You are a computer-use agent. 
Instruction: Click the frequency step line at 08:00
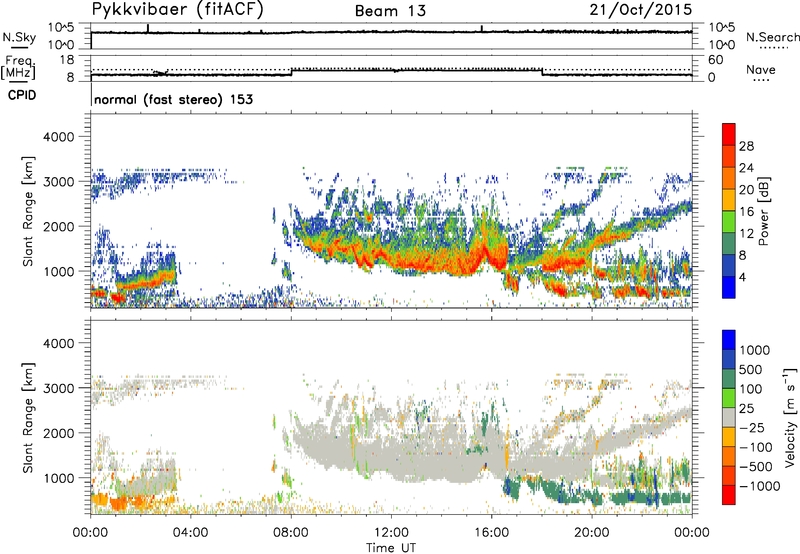pyautogui.click(x=292, y=72)
